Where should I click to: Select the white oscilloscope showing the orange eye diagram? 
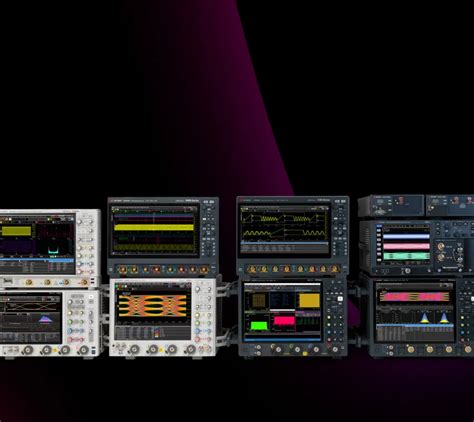pyautogui.click(x=163, y=317)
